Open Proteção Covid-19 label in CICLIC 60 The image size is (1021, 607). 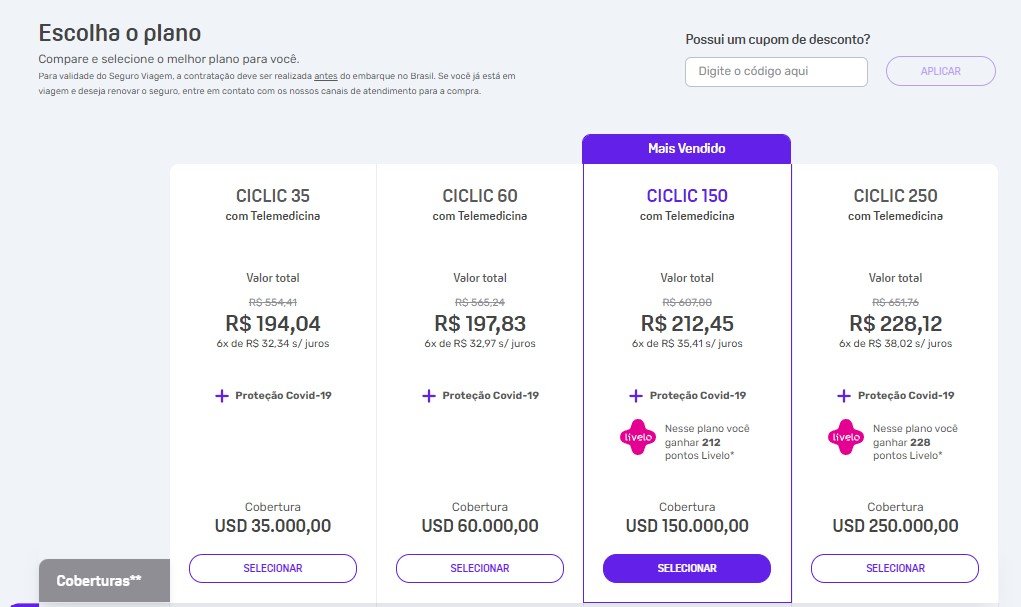point(490,395)
